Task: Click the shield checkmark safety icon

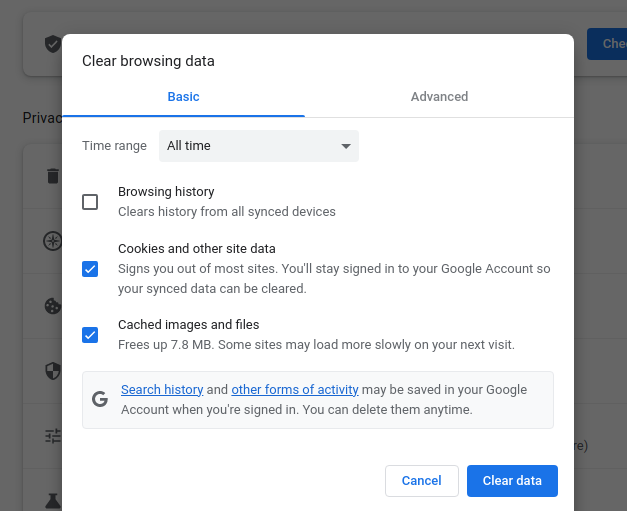Action: pyautogui.click(x=53, y=44)
